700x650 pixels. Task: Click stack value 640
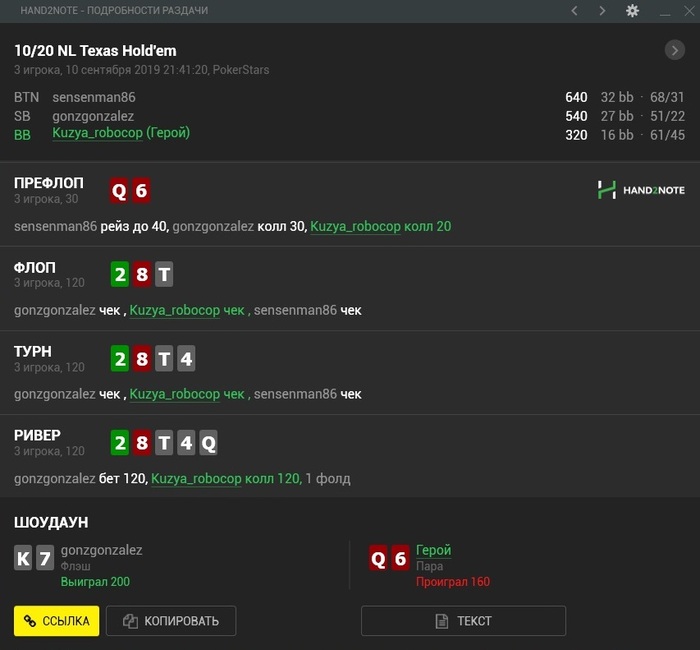point(576,97)
